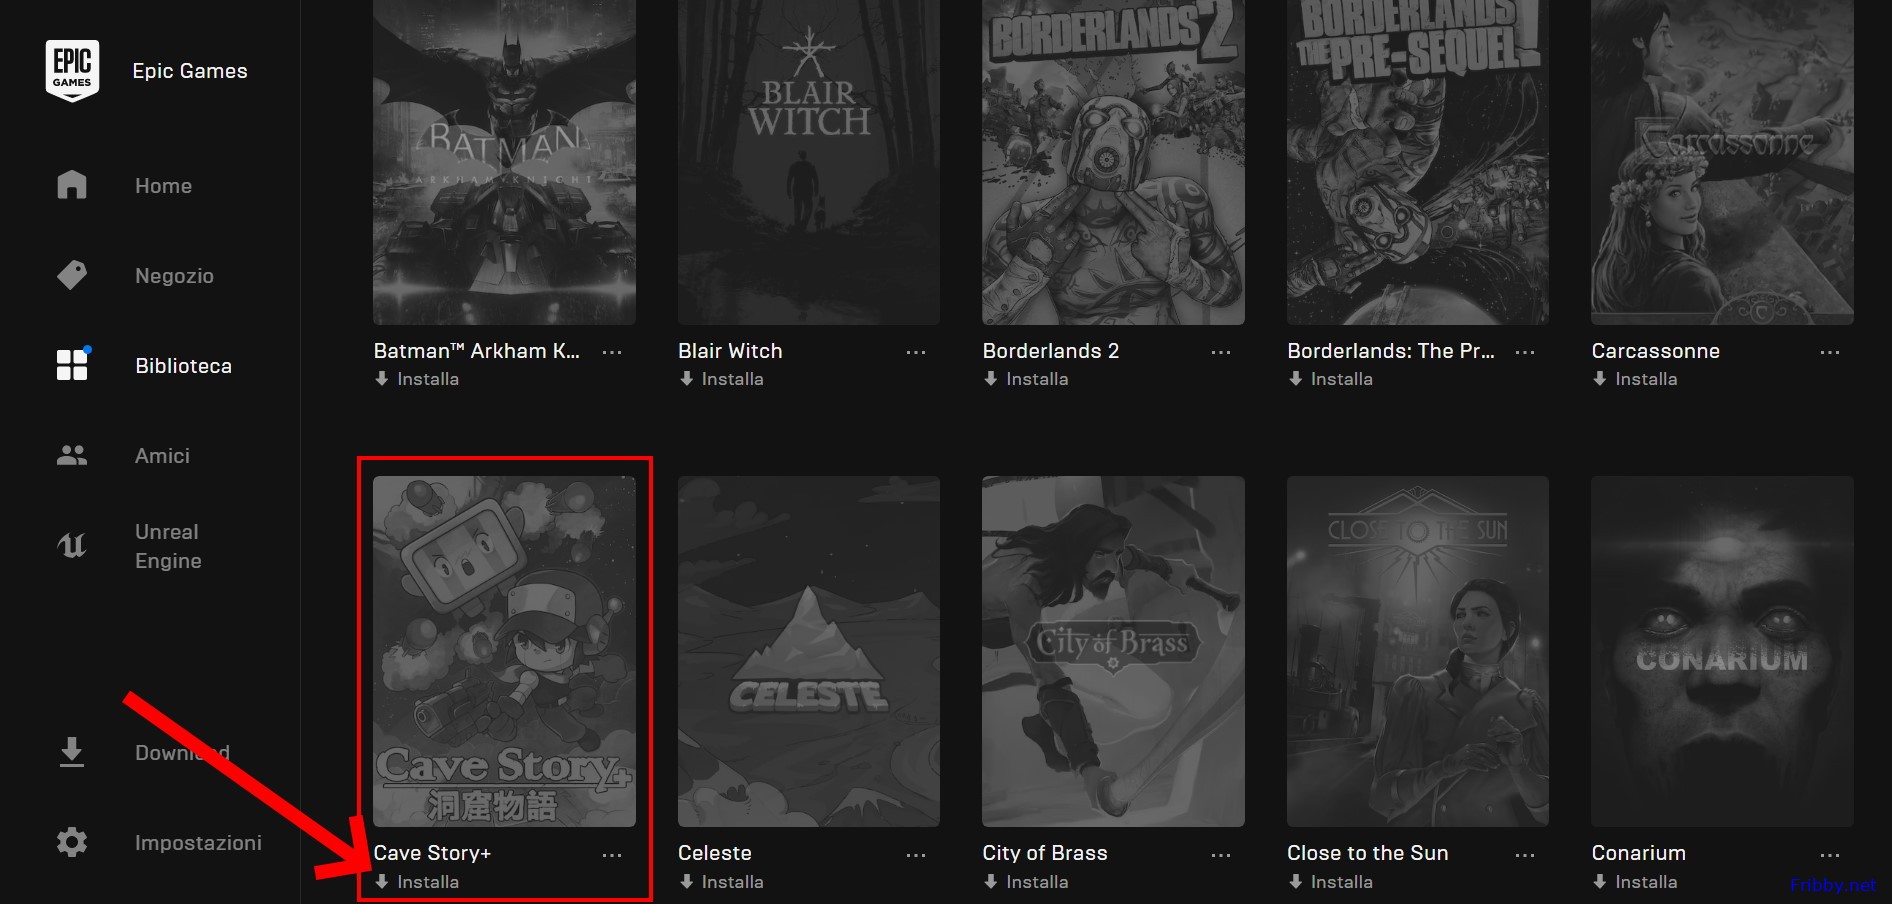Click the Downloads arrow icon in sidebar
This screenshot has height=904, width=1892.
tap(72, 752)
